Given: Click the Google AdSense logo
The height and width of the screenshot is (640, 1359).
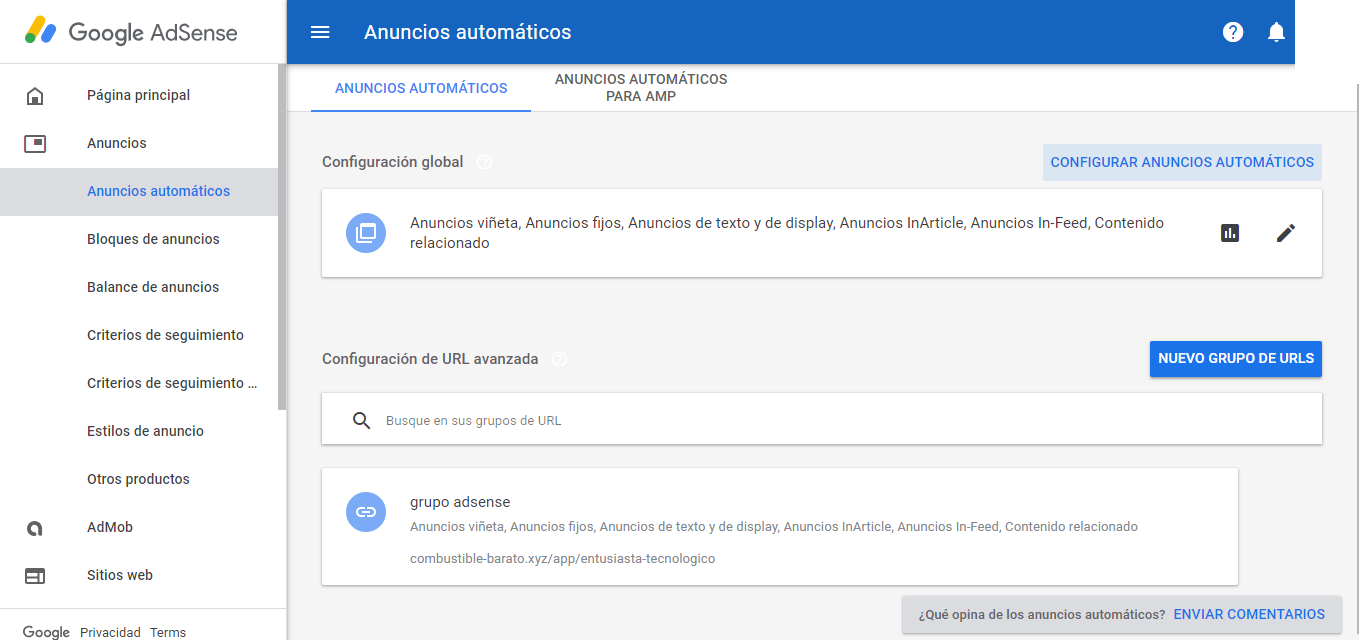Looking at the screenshot, I should (x=131, y=32).
